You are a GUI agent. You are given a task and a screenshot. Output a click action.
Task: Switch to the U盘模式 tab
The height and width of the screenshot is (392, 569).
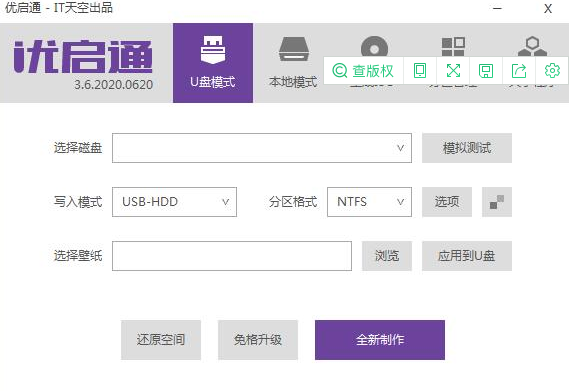tap(213, 63)
